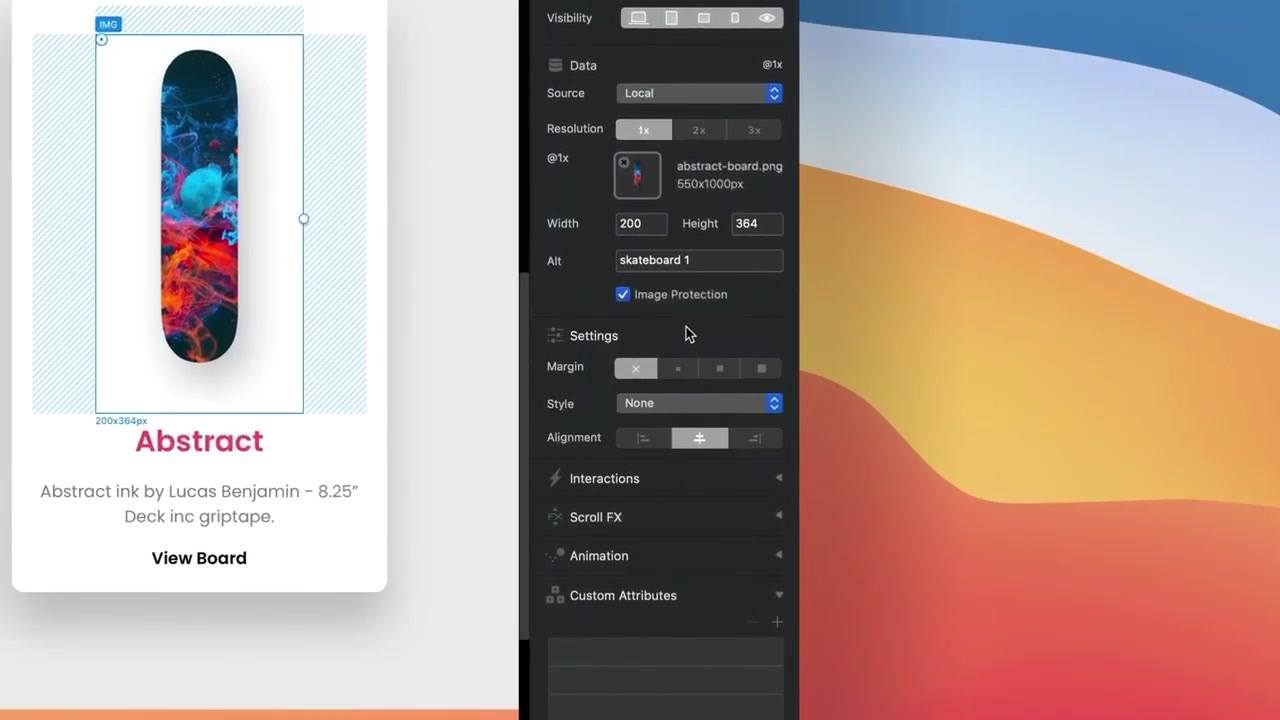Open the Source dropdown set to Local
Viewport: 1280px width, 720px height.
(699, 93)
